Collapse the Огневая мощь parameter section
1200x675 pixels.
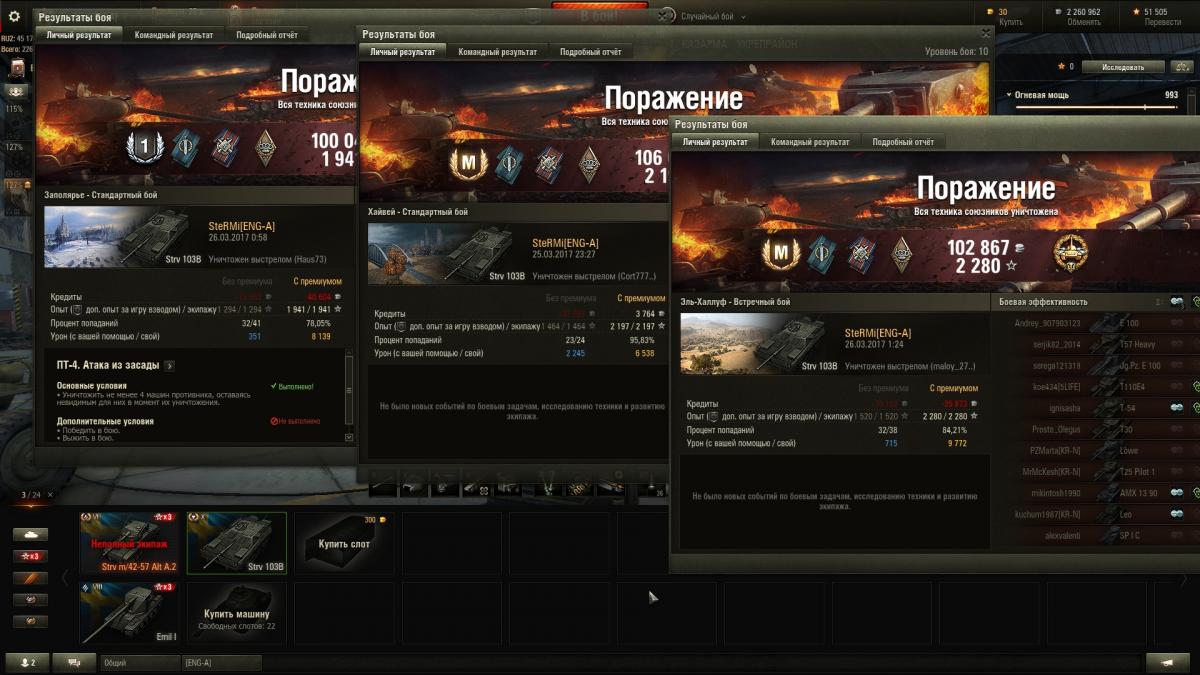pos(1009,95)
